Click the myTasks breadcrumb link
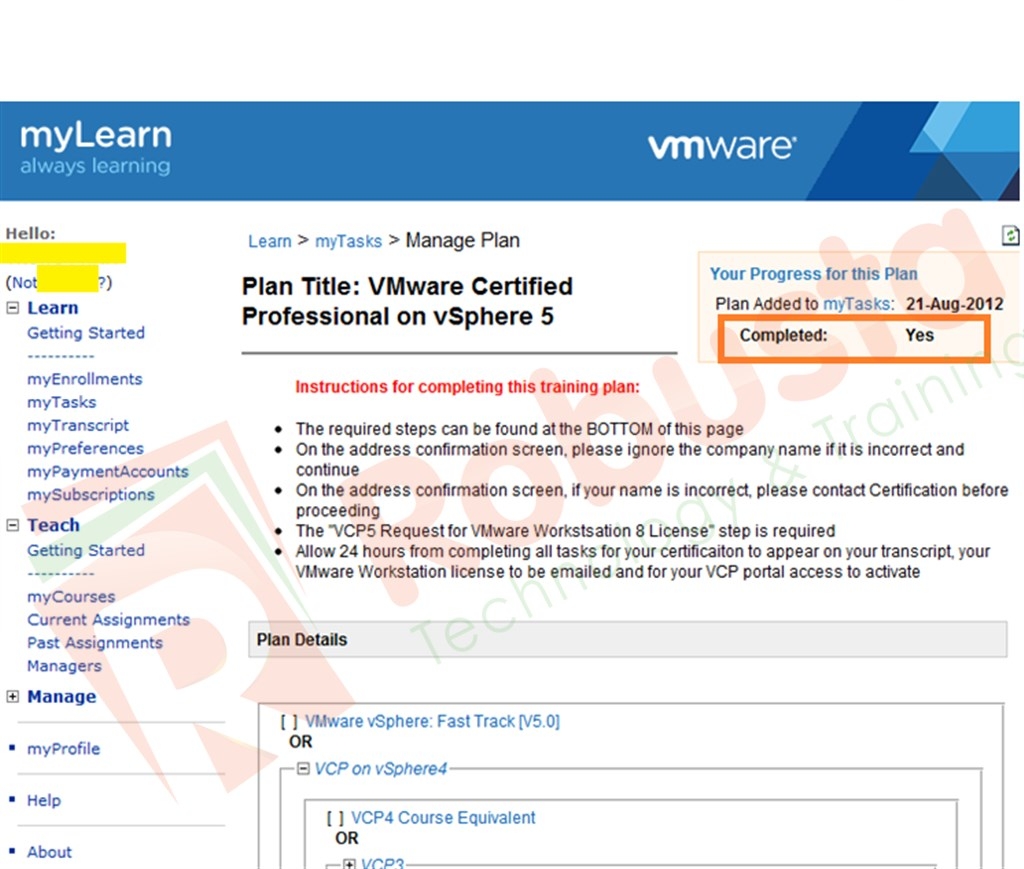1024x869 pixels. 348,241
